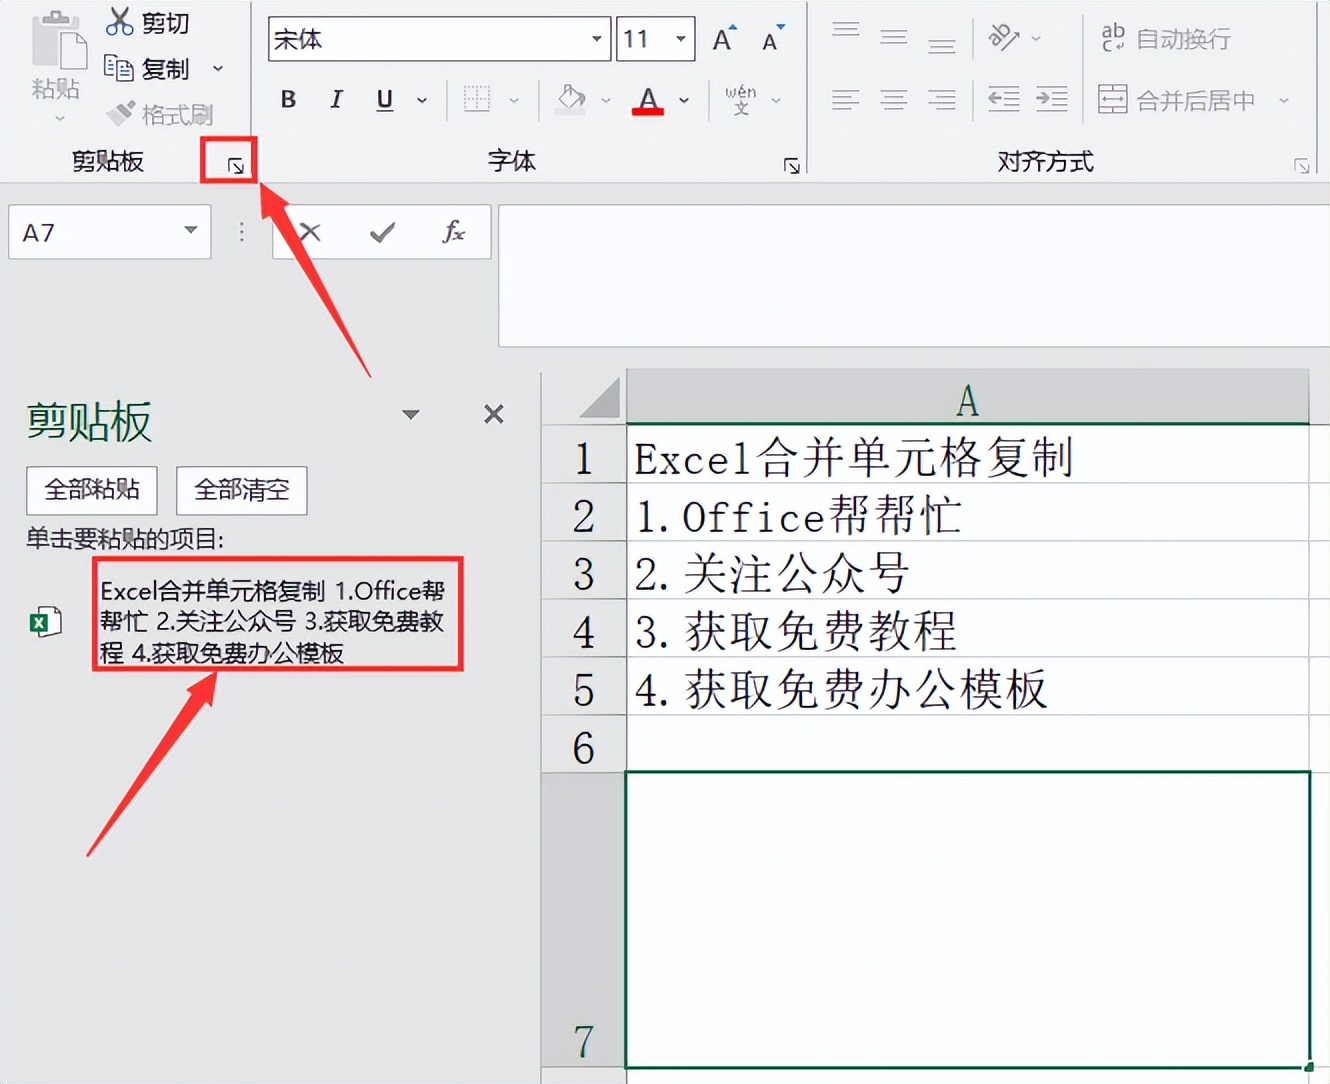The width and height of the screenshot is (1330, 1084).
Task: Expand the phonetic guide dropdown arrow
Action: point(776,100)
